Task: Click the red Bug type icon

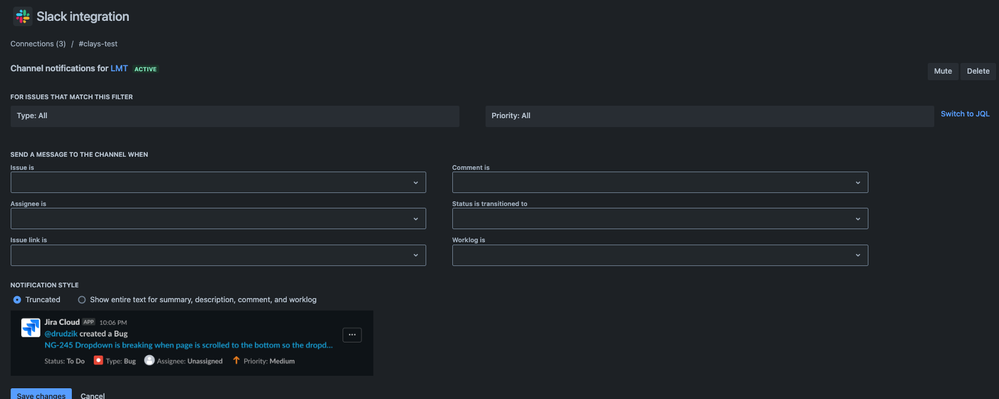Action: click(98, 361)
